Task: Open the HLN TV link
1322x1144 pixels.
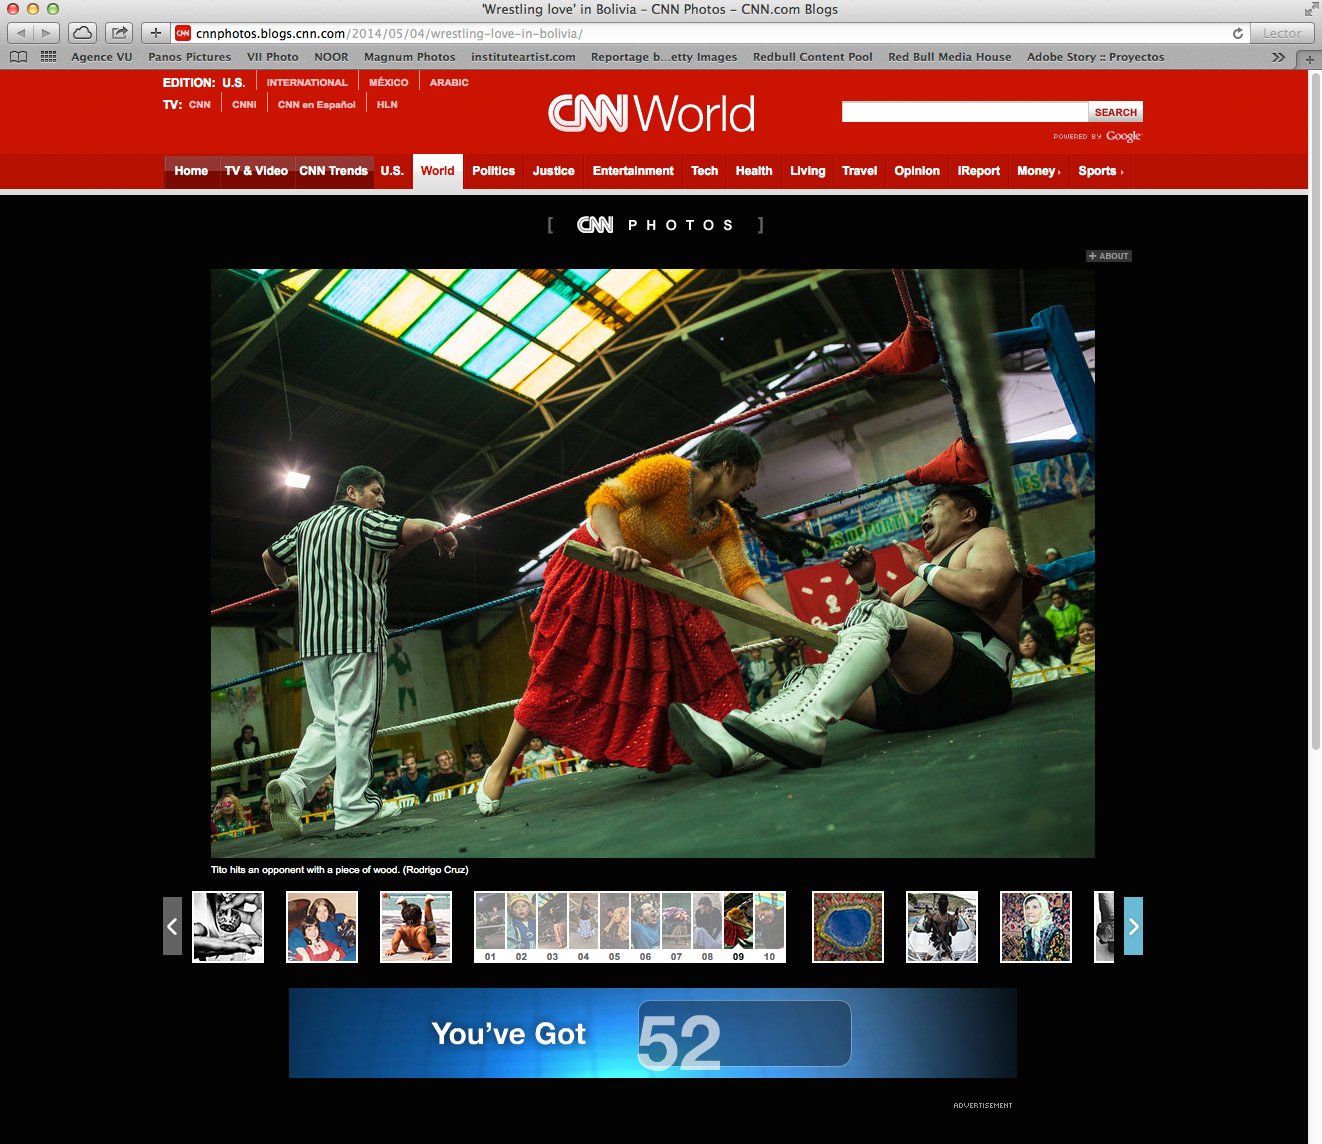Action: pos(387,104)
